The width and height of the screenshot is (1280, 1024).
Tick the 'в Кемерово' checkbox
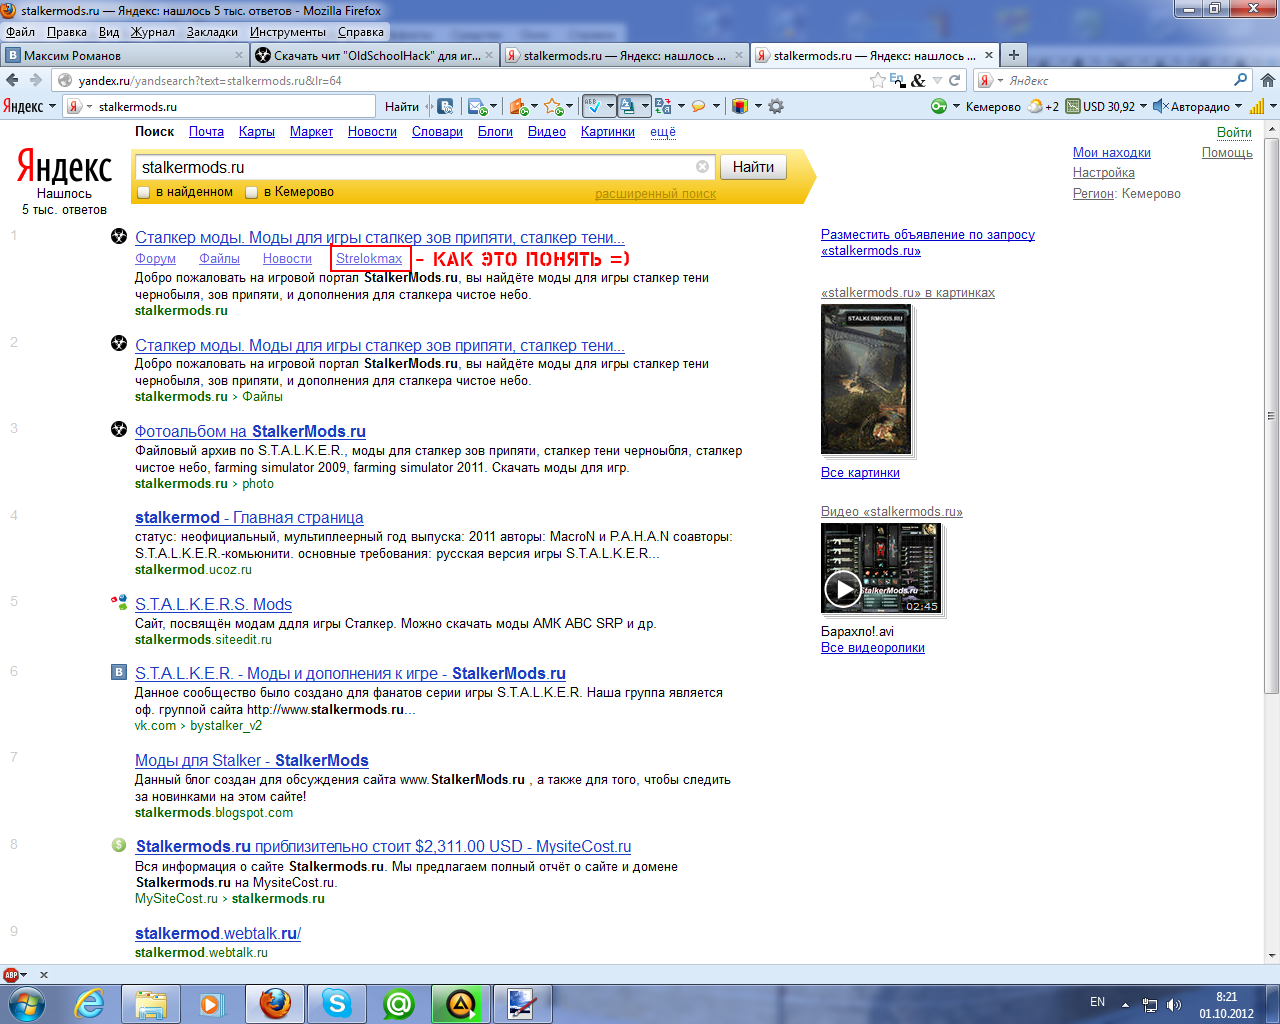(252, 192)
